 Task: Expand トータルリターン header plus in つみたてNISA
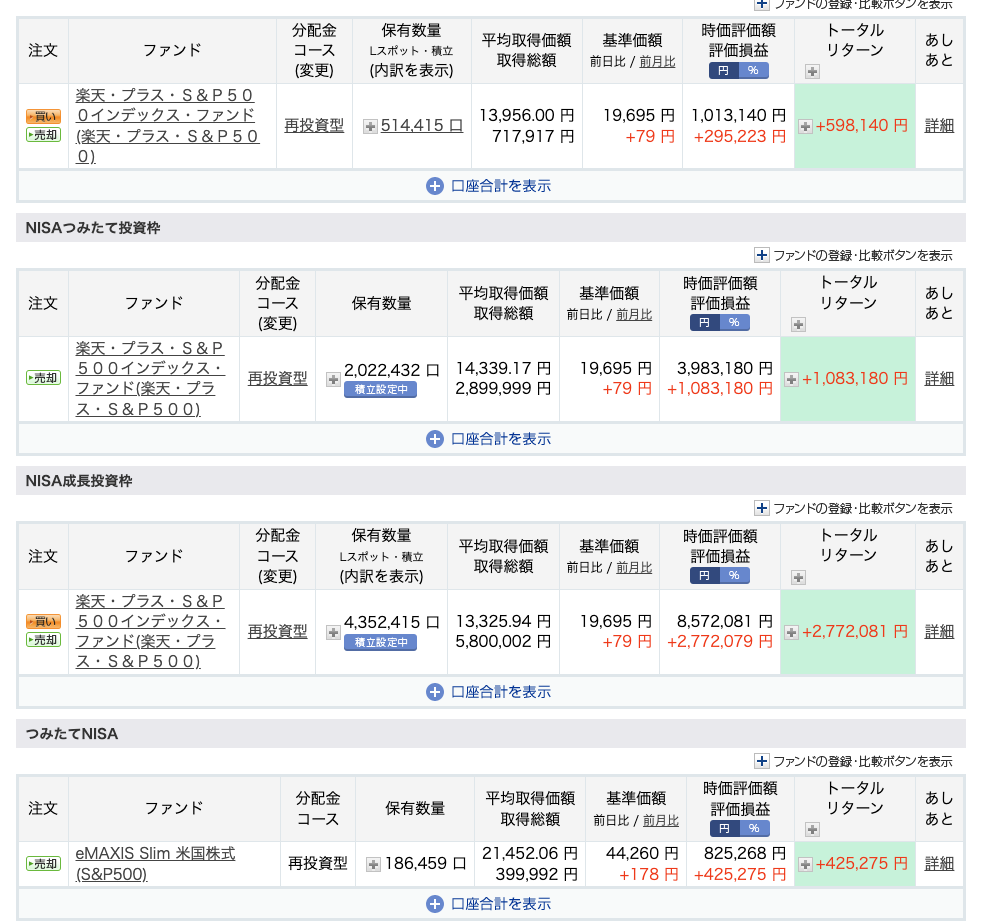click(813, 829)
